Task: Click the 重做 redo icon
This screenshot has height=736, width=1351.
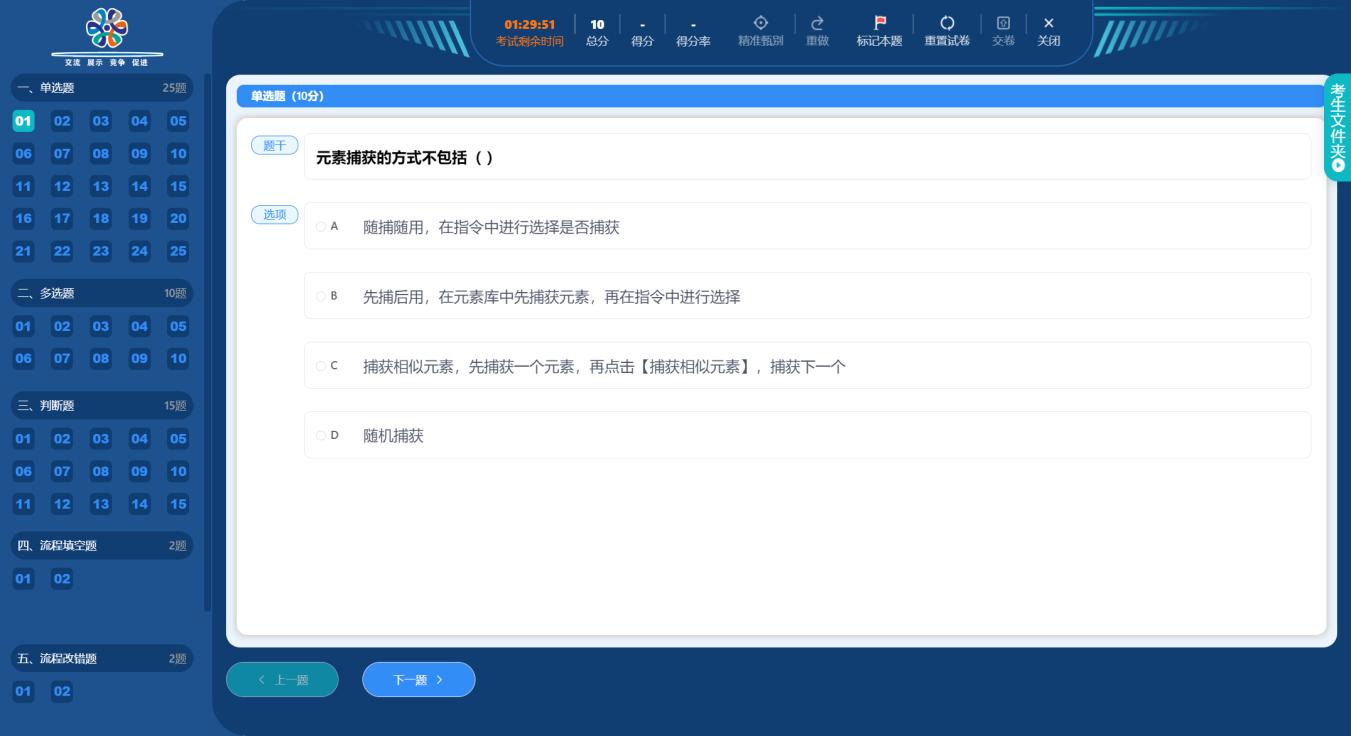Action: pyautogui.click(x=817, y=23)
